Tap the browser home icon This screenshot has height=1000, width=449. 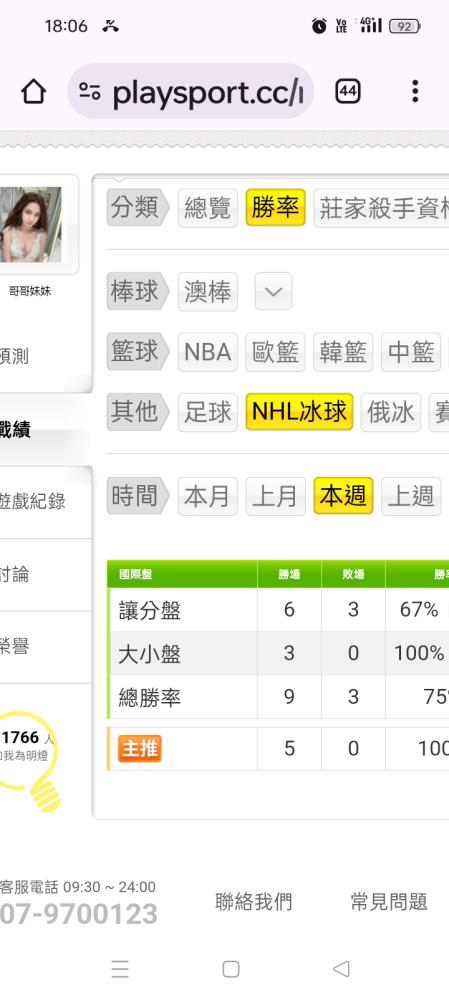(x=34, y=92)
